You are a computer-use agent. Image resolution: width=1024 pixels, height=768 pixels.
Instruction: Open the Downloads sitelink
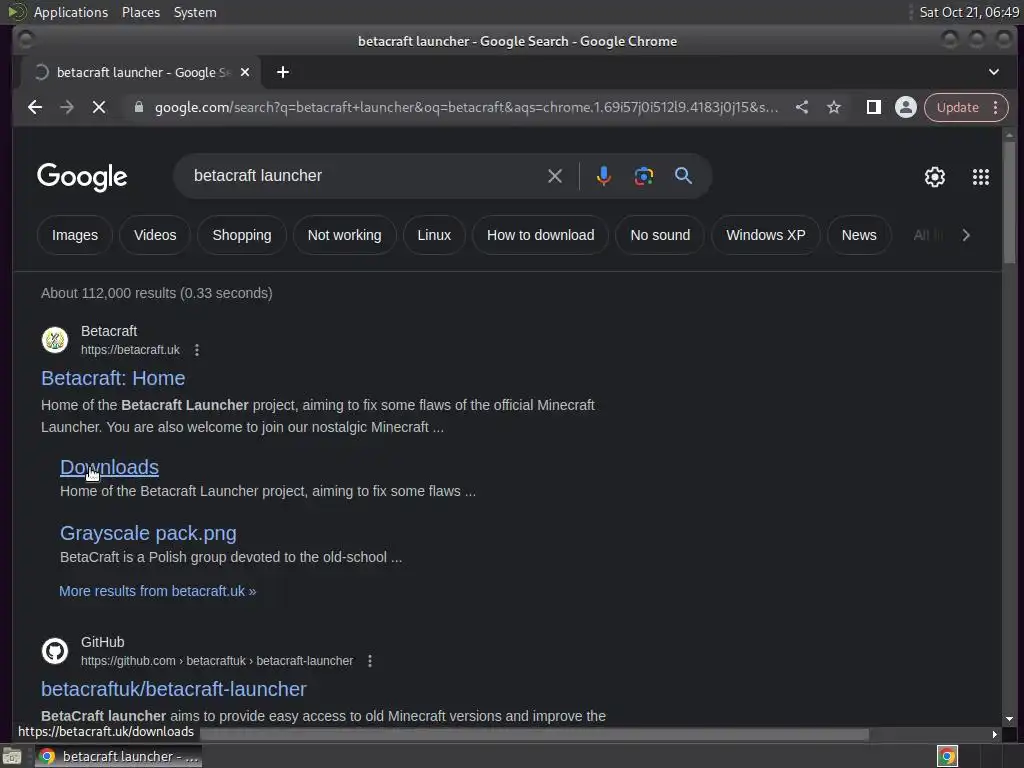coord(109,467)
